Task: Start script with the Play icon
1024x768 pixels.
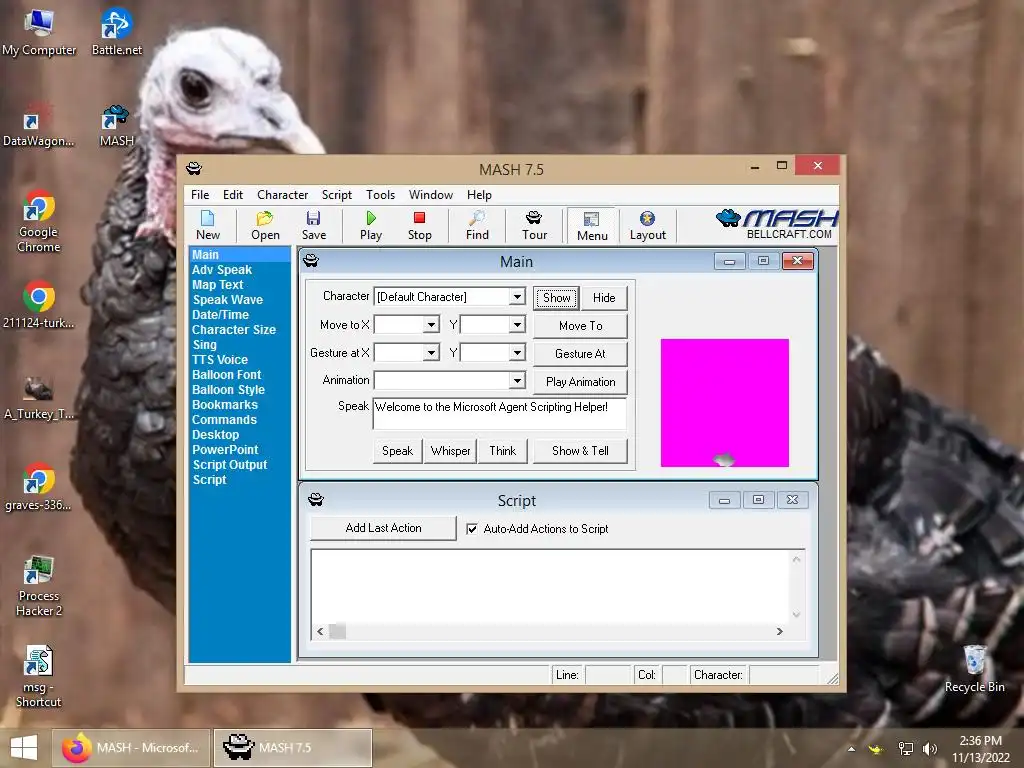Action: pyautogui.click(x=371, y=225)
